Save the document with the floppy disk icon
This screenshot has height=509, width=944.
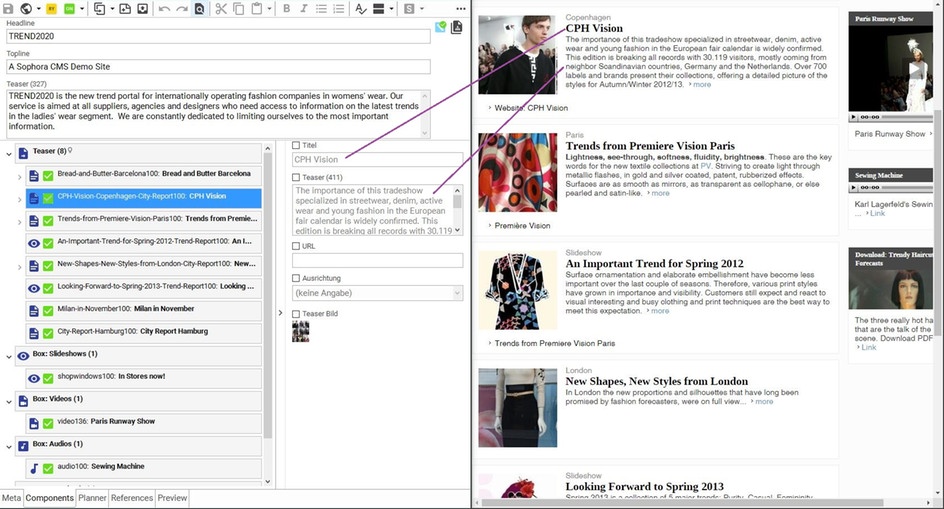(8, 8)
